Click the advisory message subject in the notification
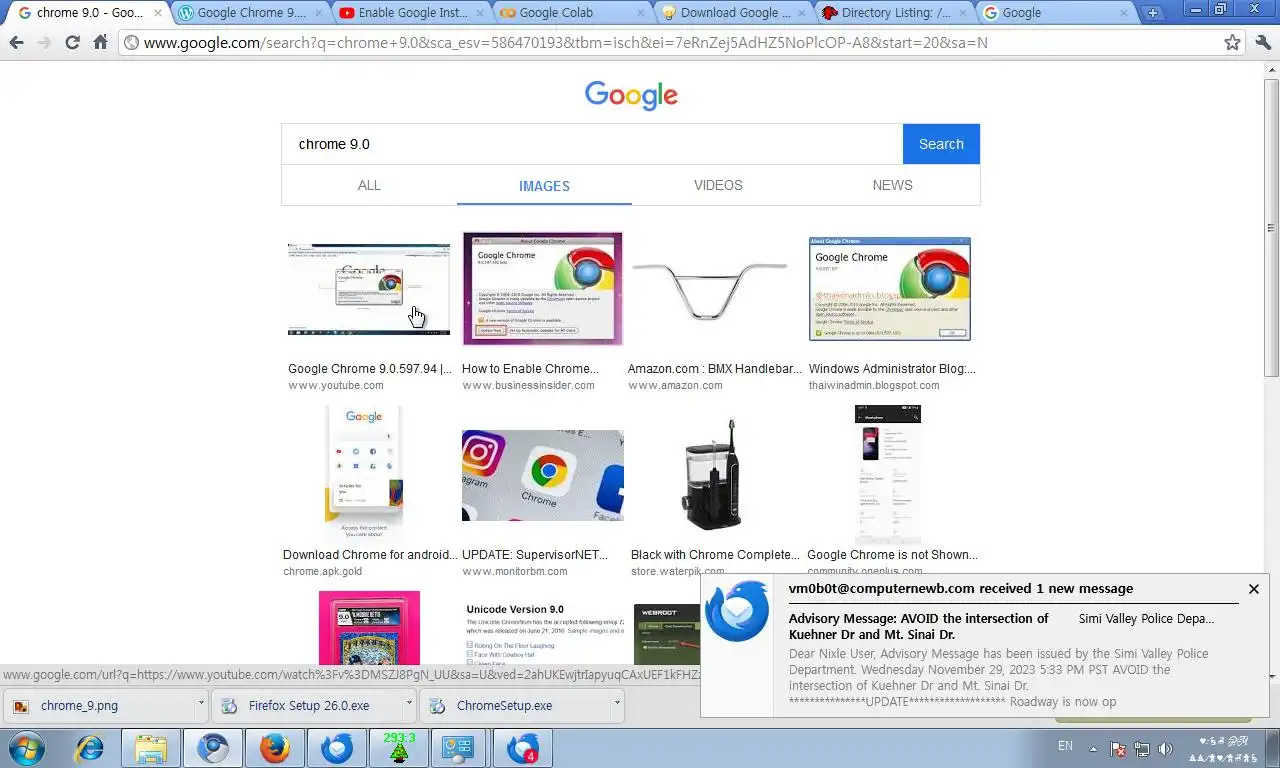Image resolution: width=1280 pixels, height=768 pixels. coord(919,626)
